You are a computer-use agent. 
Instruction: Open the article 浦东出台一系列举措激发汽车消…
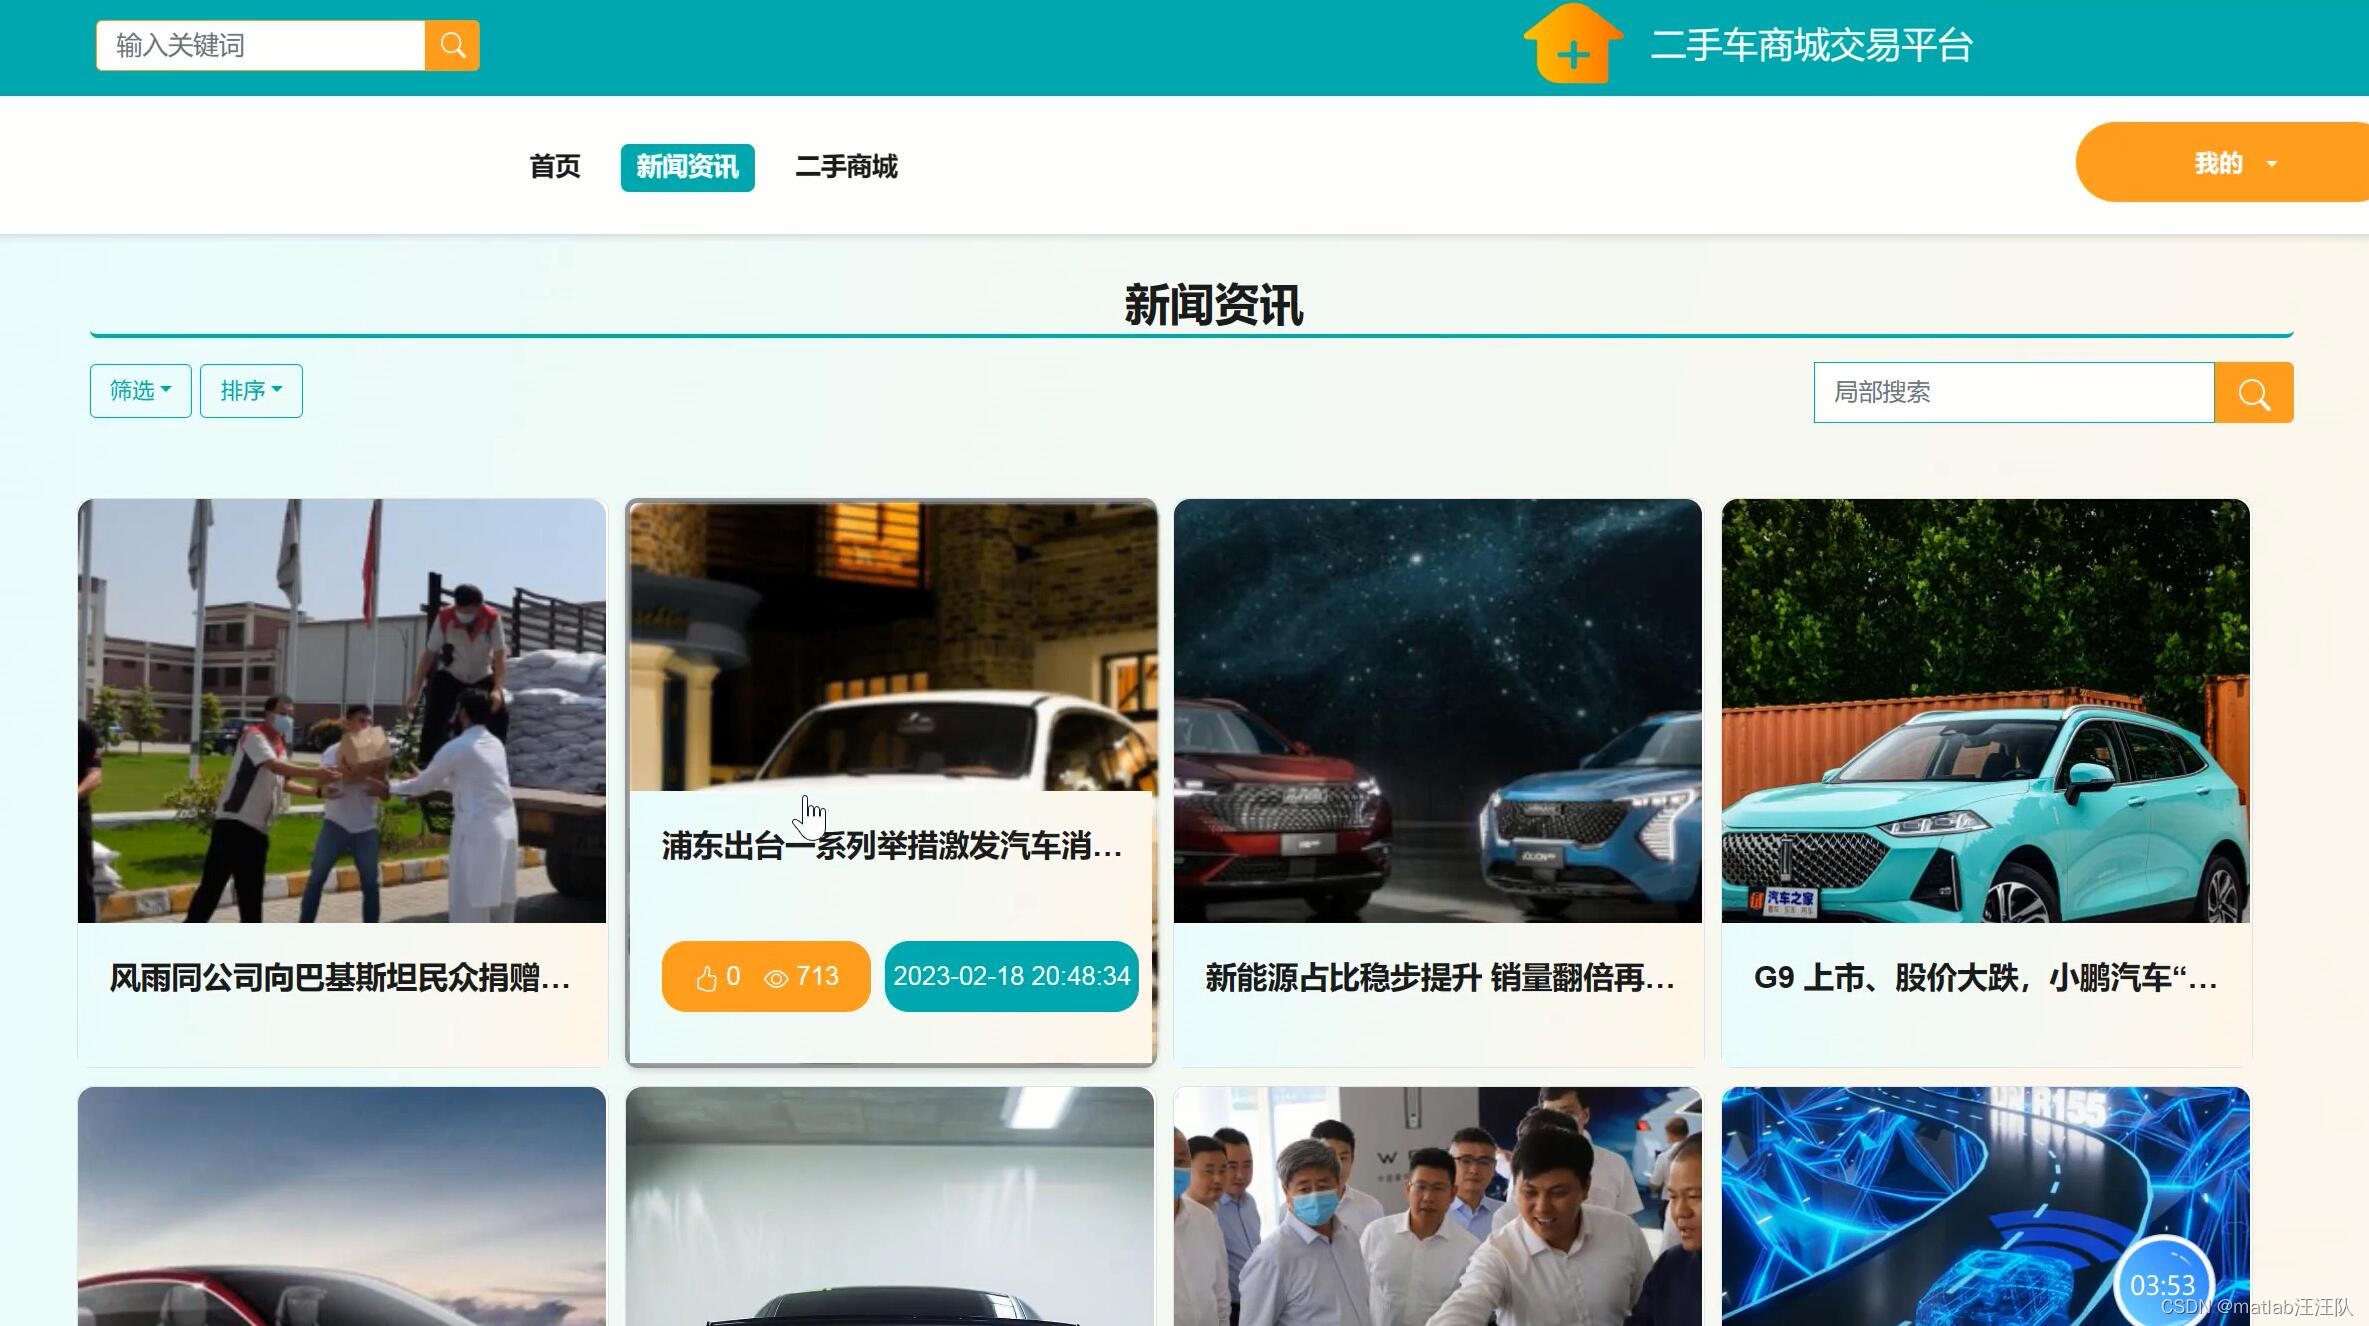pyautogui.click(x=891, y=847)
